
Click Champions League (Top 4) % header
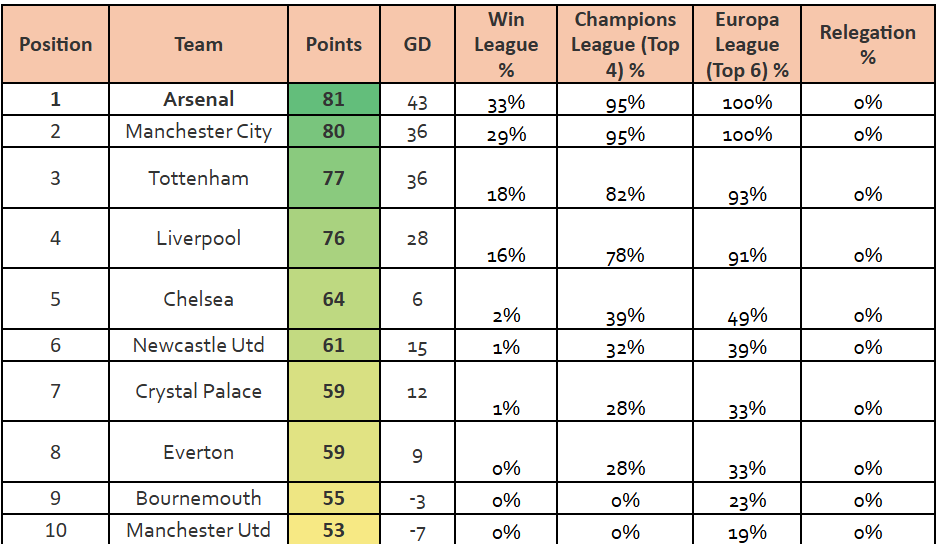pyautogui.click(x=624, y=44)
